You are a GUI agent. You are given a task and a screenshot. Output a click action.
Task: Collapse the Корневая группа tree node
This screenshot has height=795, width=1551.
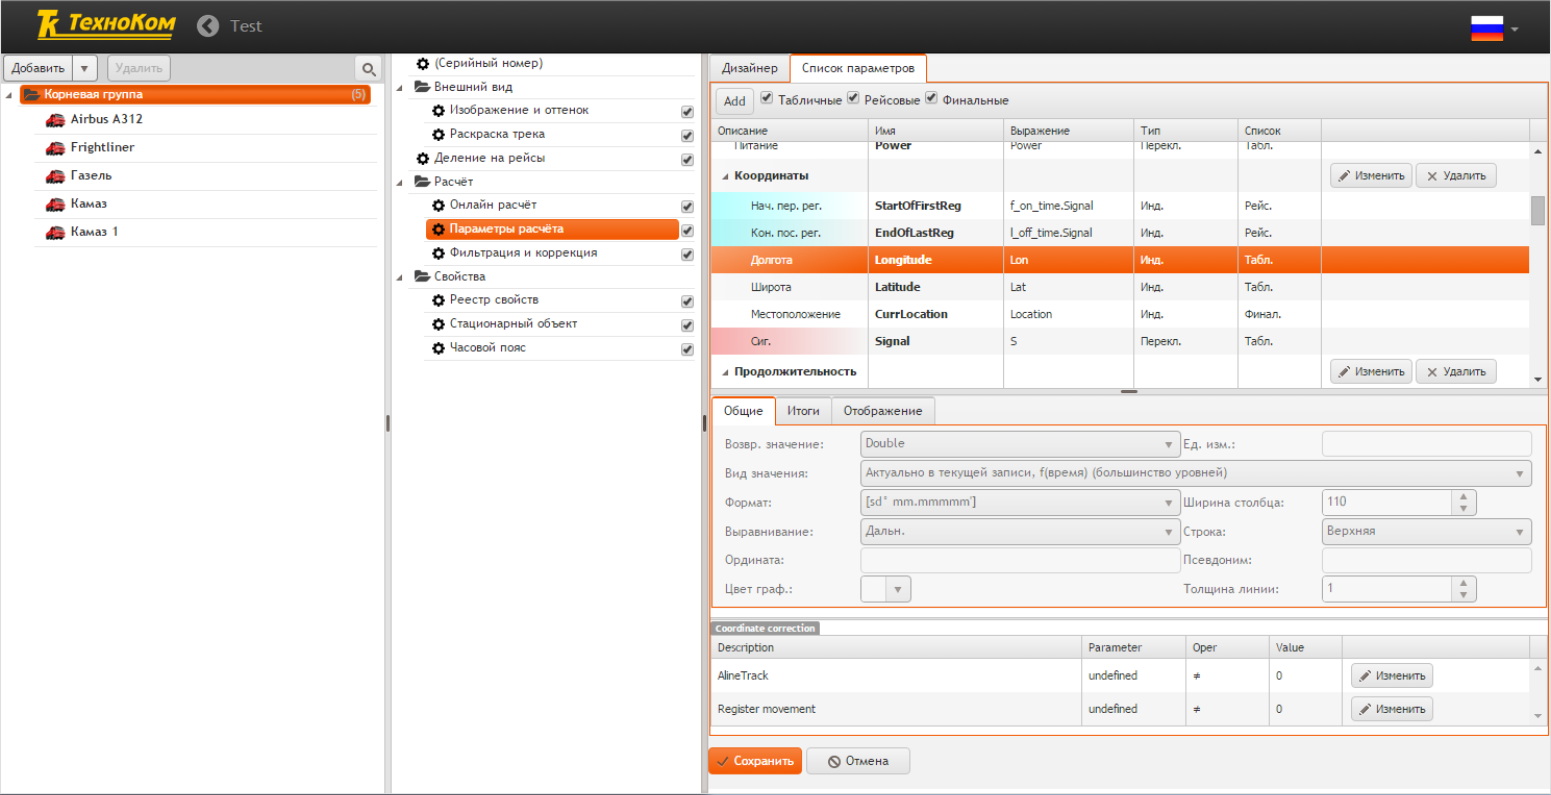point(9,95)
